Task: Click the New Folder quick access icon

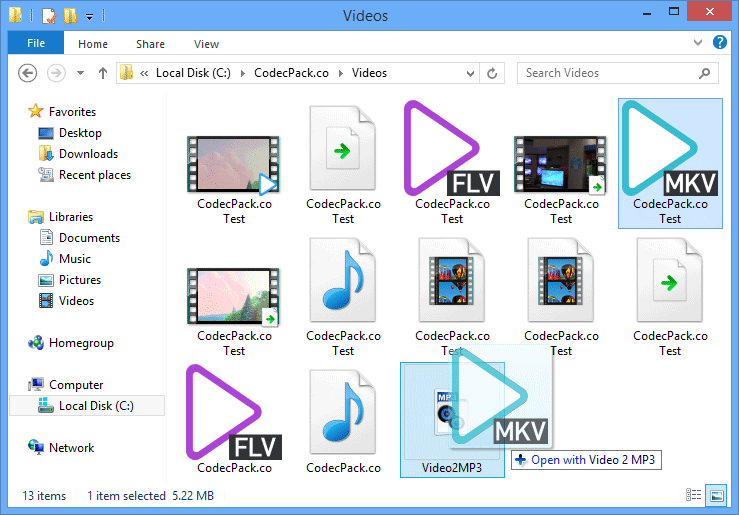Action: 70,16
